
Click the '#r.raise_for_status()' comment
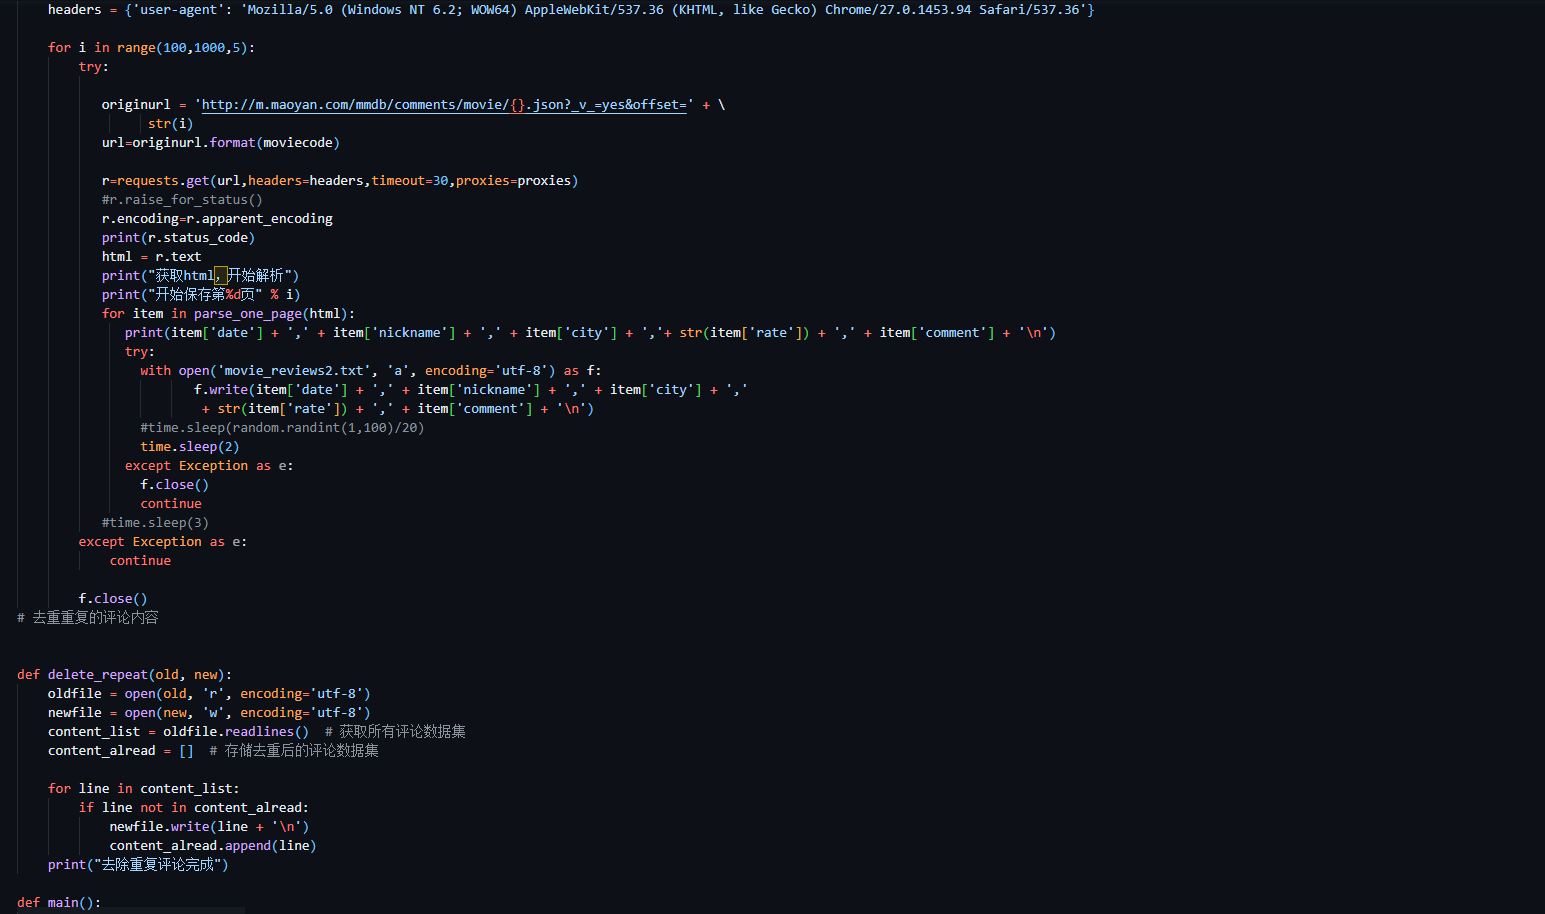click(182, 200)
